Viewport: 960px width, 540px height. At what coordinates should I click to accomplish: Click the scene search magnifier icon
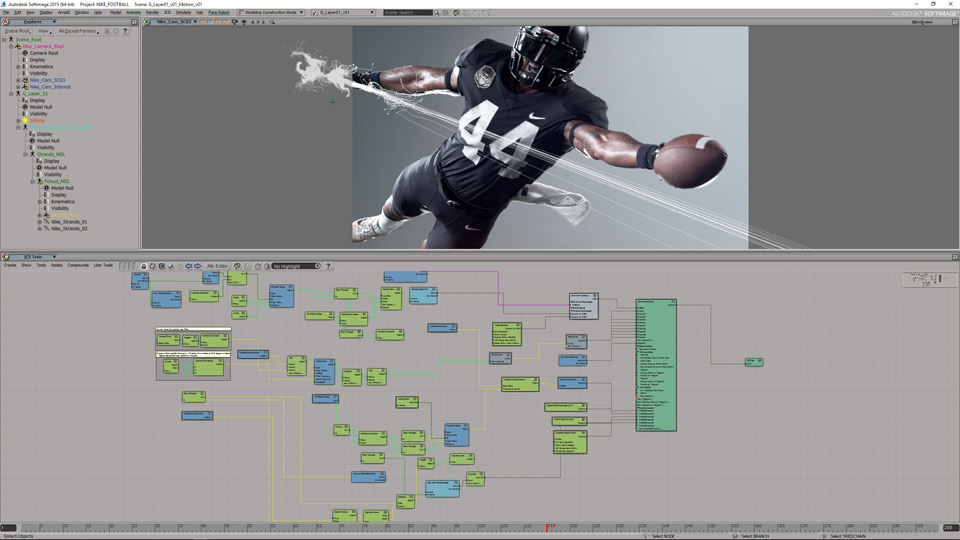click(x=437, y=12)
